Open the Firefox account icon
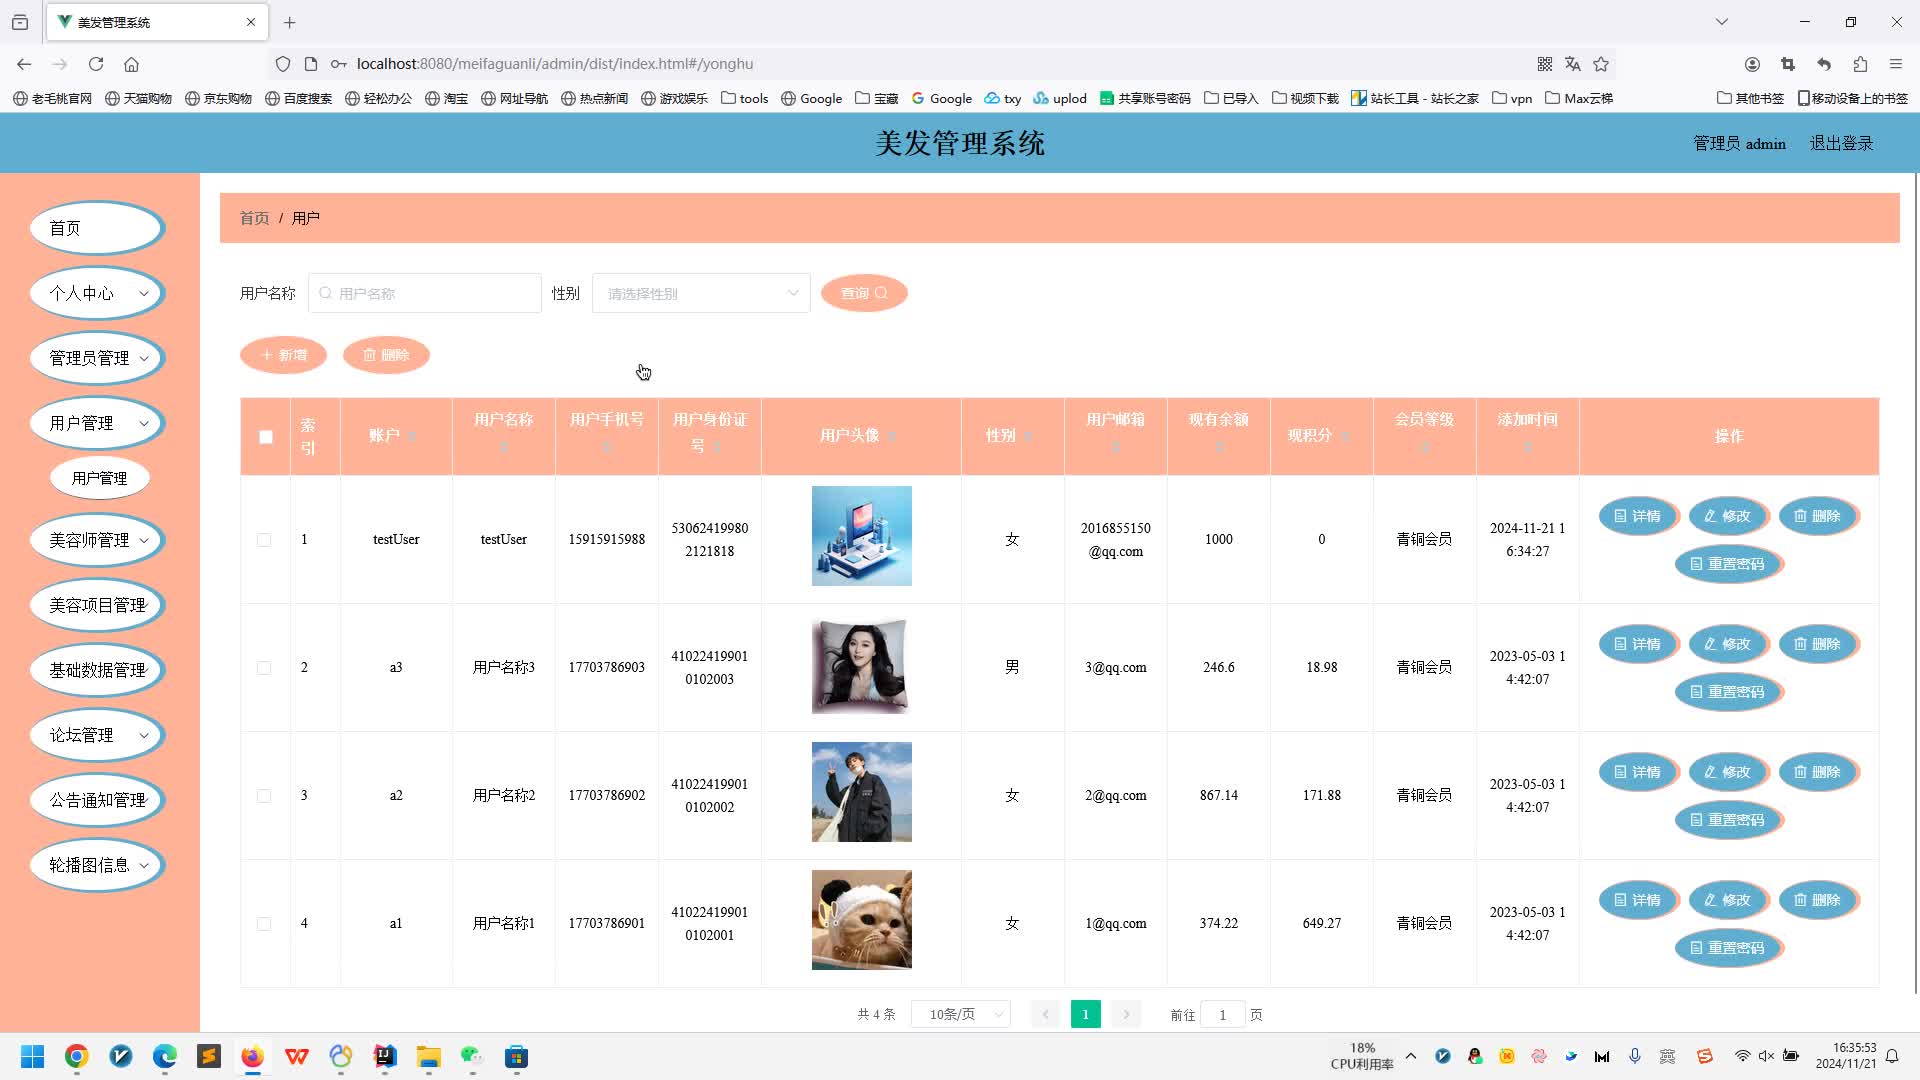 [x=1752, y=64]
